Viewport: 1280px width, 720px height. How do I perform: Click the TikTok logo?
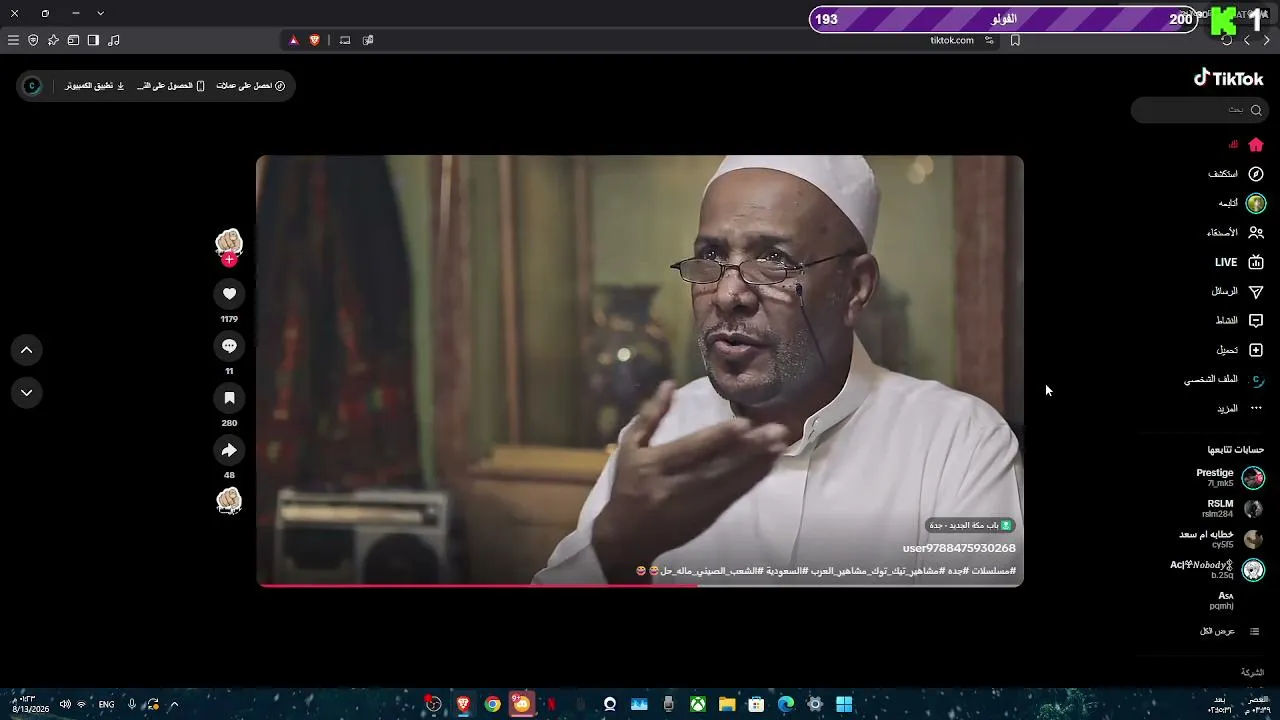[x=1229, y=78]
